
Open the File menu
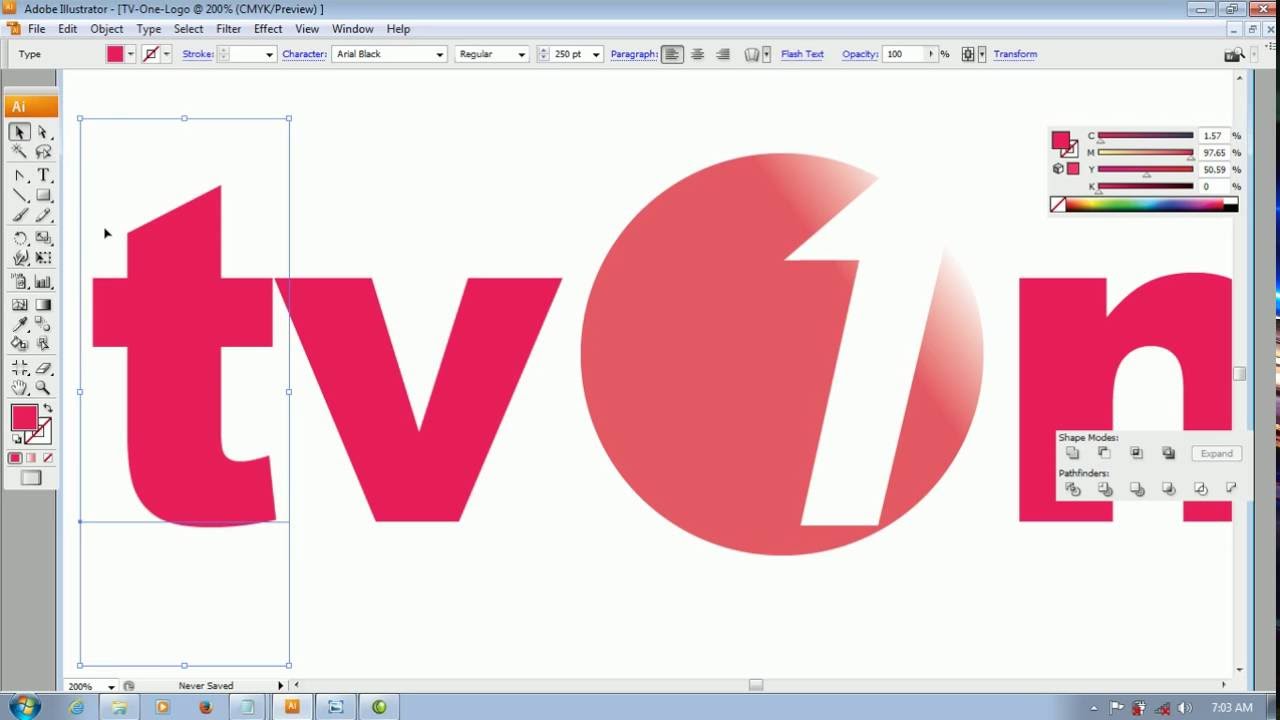pyautogui.click(x=36, y=29)
